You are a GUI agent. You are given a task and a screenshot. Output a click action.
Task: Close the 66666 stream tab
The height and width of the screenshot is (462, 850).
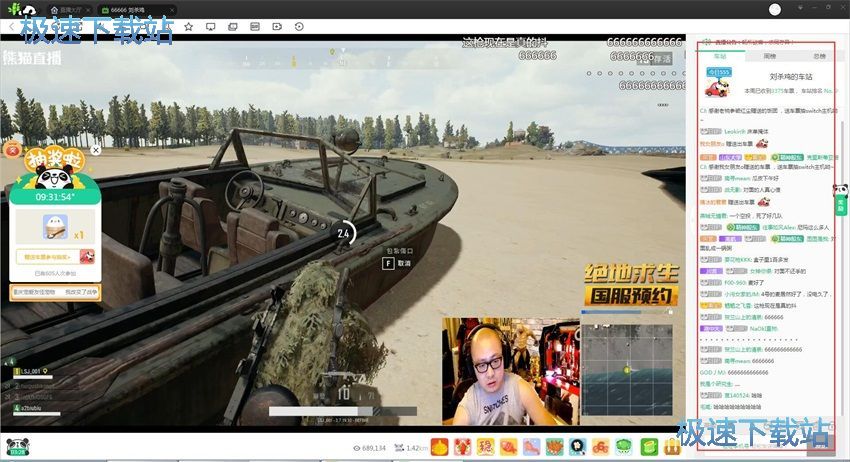coord(172,10)
